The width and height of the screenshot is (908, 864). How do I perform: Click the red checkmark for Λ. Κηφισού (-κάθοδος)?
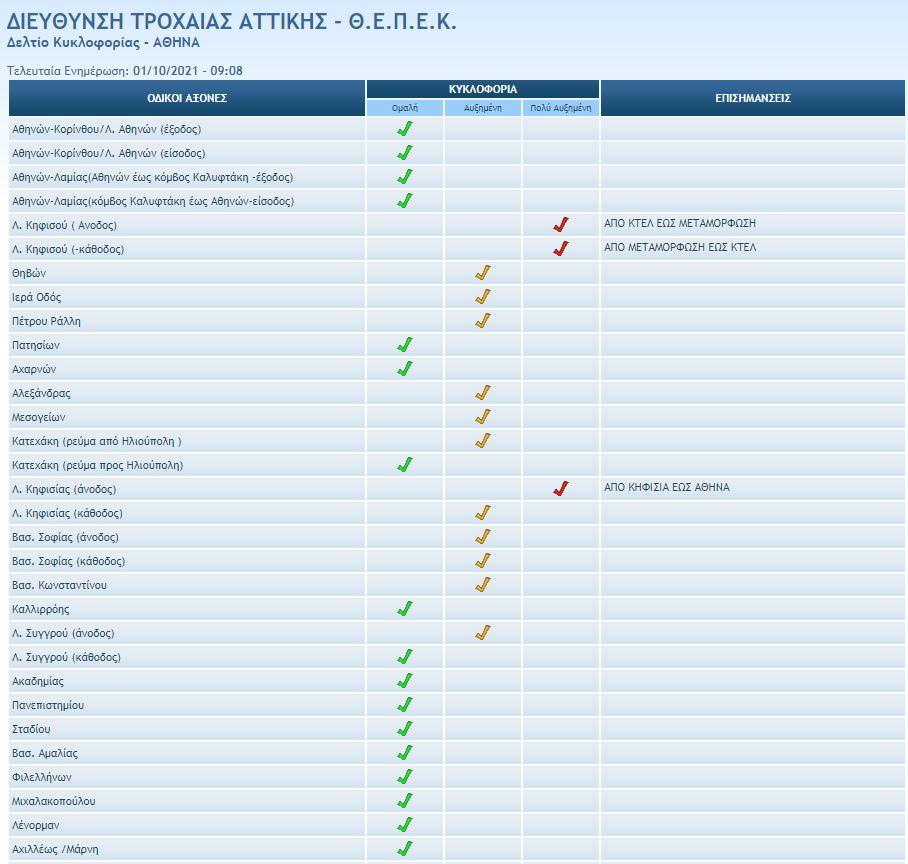[561, 249]
